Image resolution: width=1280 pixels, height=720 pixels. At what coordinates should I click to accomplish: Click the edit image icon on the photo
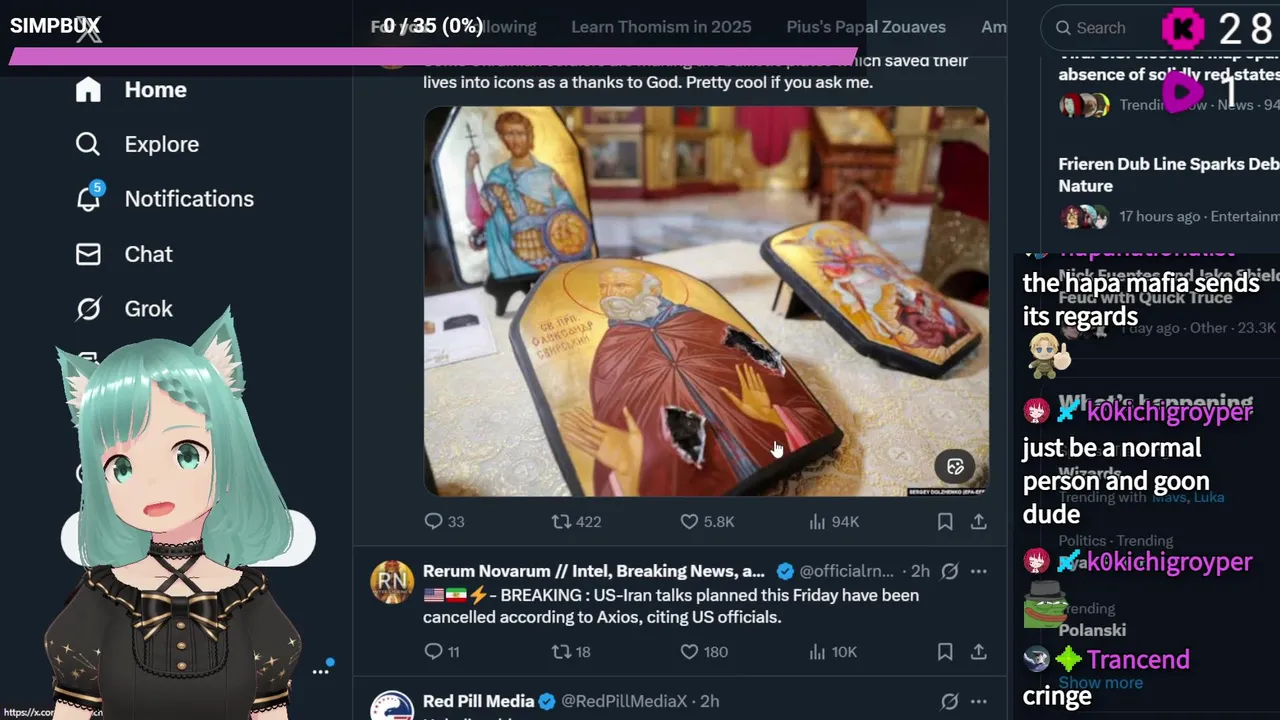[955, 466]
